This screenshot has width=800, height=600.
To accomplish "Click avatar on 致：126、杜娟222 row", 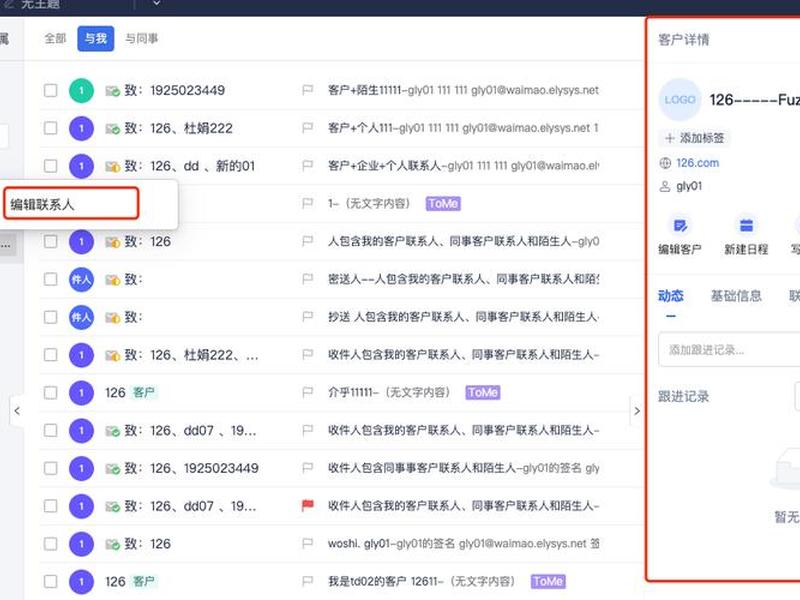I will [81, 129].
